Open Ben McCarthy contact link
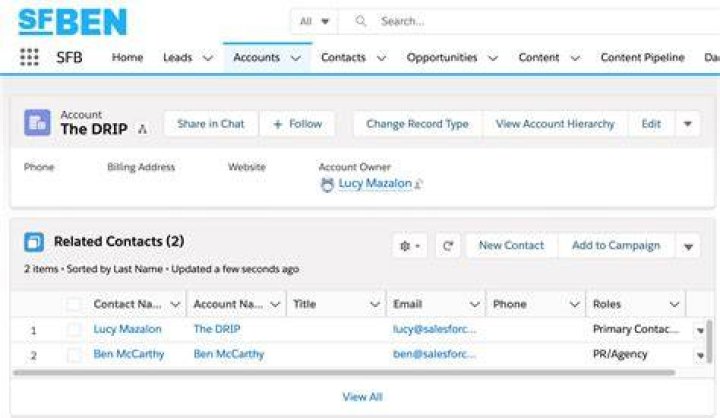Image resolution: width=720 pixels, height=418 pixels. click(129, 354)
